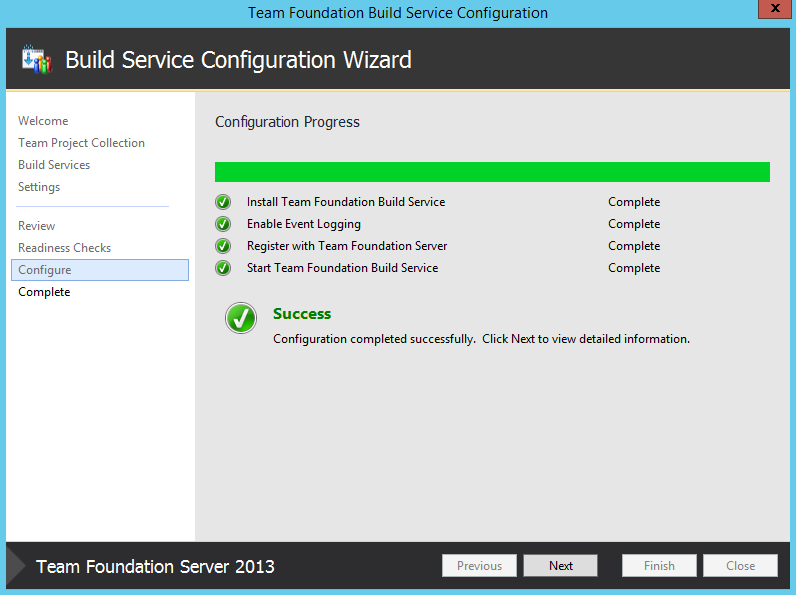Viewport: 796px width, 595px height.
Task: Open the Settings step in the sidebar
Action: click(39, 187)
